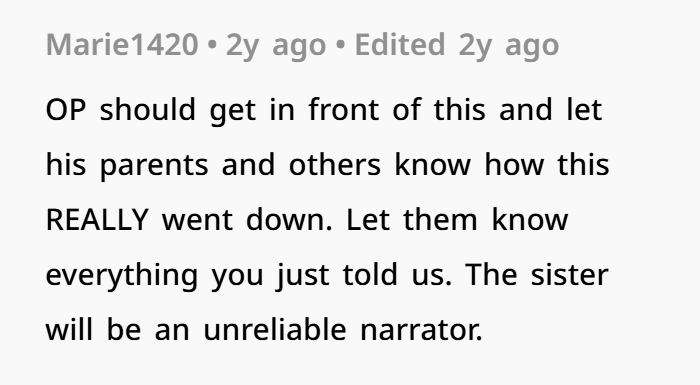The width and height of the screenshot is (700, 385).
Task: Click the word "told" in the fourth line
Action: 370,274
